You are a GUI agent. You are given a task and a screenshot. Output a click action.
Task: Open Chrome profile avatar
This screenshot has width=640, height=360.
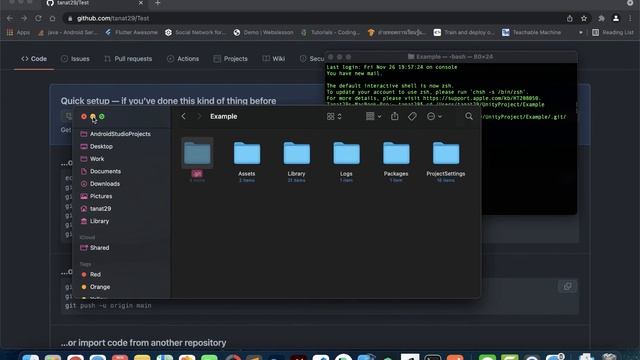tap(616, 18)
